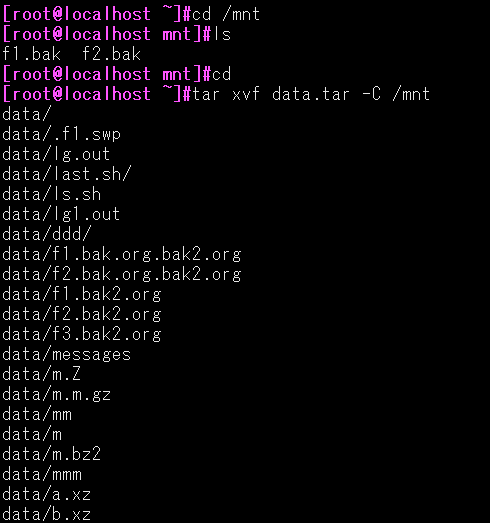Click the data/lg1.out output line

click(x=61, y=214)
